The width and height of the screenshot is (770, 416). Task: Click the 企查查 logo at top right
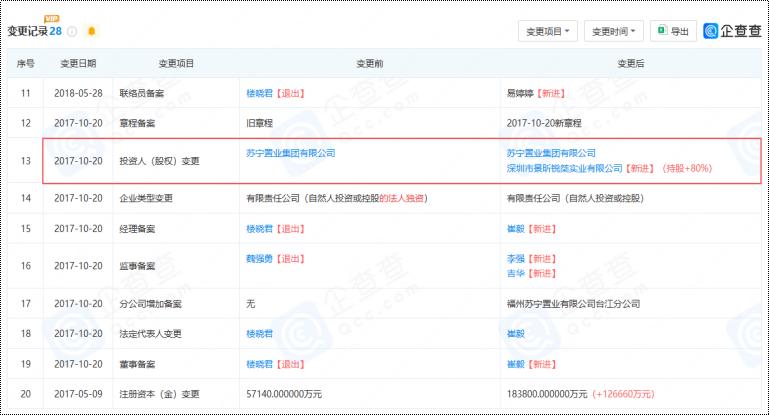click(x=732, y=31)
